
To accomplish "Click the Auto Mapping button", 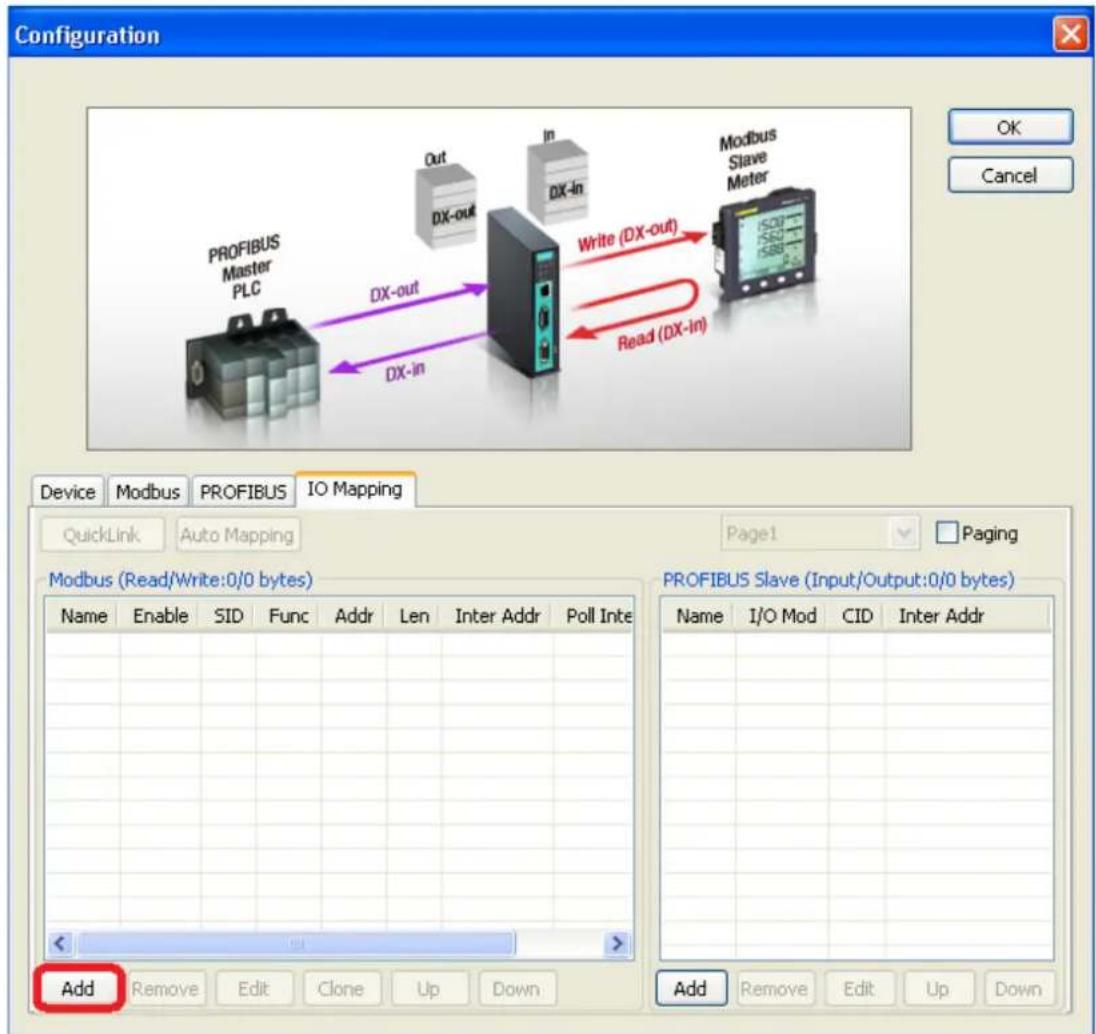I will coord(238,535).
